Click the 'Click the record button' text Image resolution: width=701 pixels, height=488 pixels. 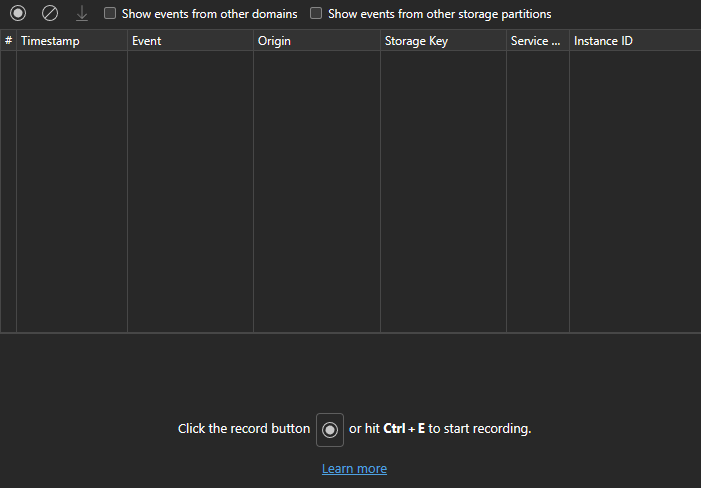(x=244, y=429)
